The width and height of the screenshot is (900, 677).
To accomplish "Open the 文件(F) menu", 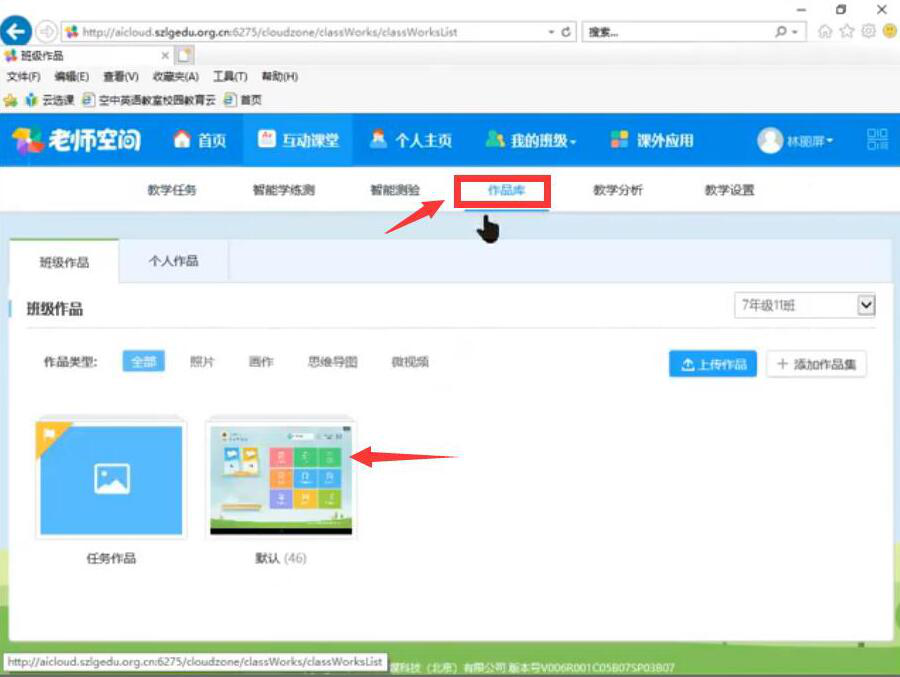I will 24,76.
